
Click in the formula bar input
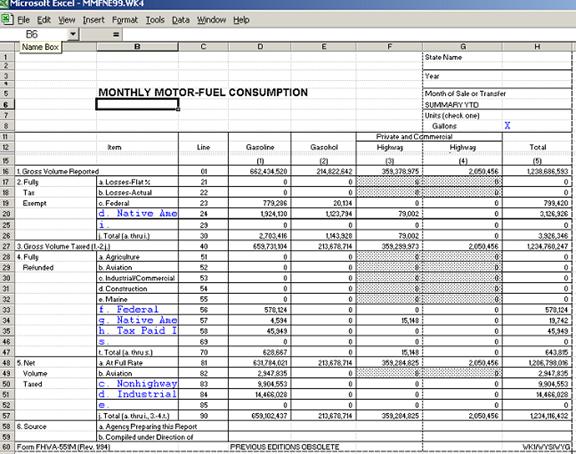point(348,35)
